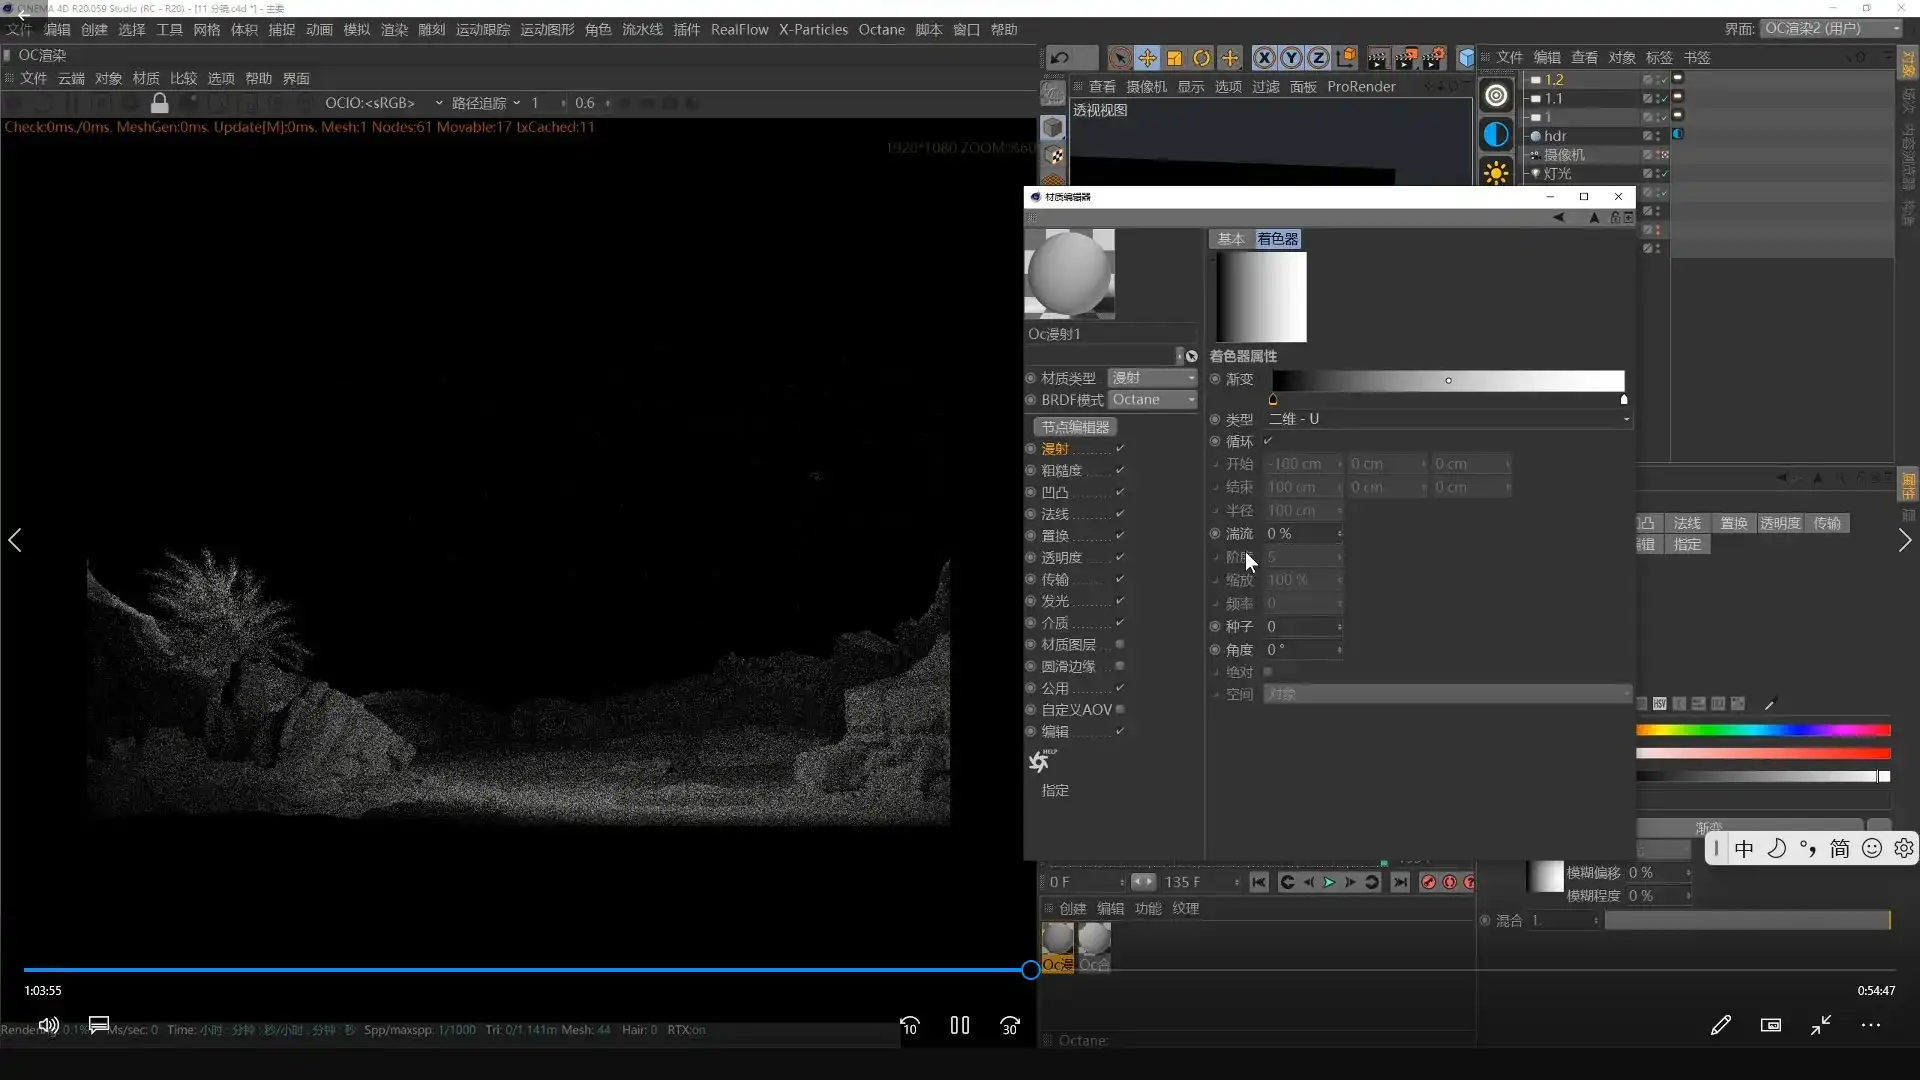Viewport: 1920px width, 1080px height.
Task: Select the Rotate tool icon
Action: click(1202, 58)
